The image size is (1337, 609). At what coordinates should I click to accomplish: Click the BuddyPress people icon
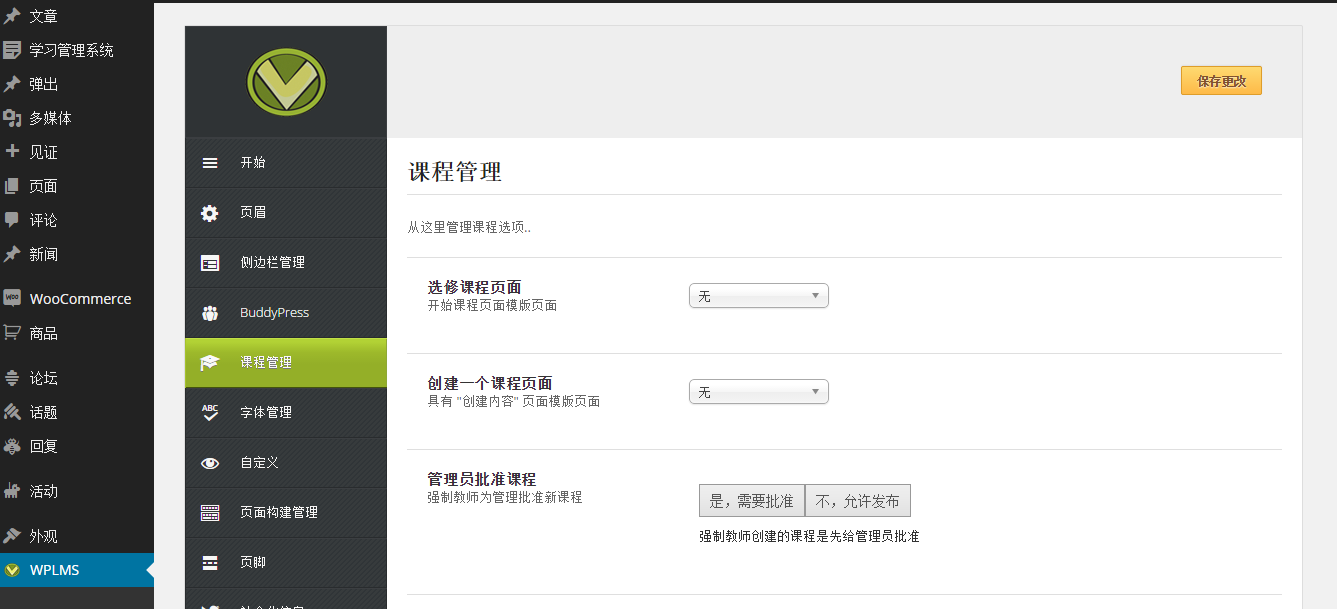[210, 313]
